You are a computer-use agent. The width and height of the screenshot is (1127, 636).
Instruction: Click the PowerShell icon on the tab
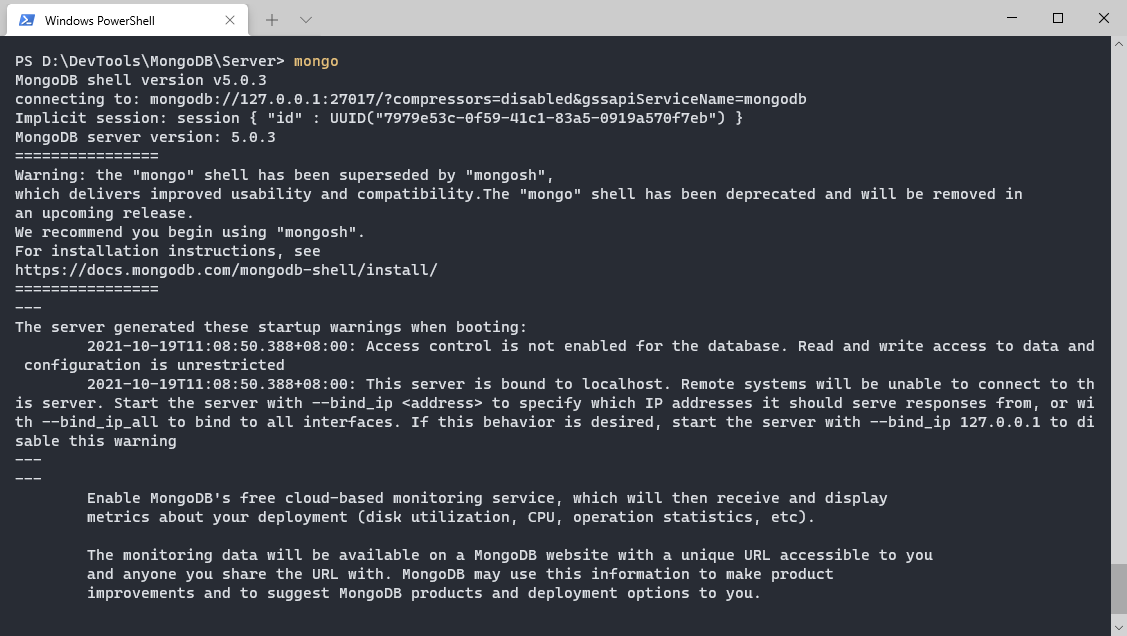[27, 20]
